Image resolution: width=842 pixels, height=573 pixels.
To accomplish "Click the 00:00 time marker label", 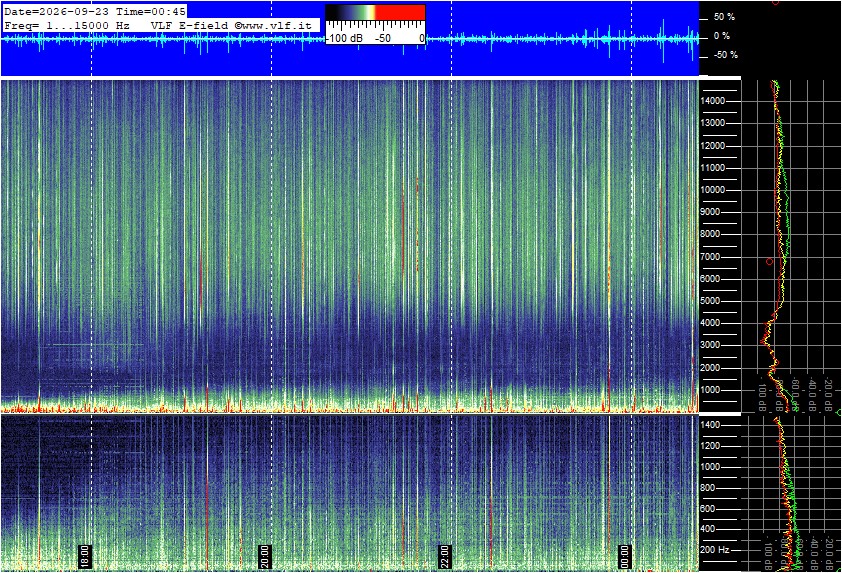I will point(625,556).
